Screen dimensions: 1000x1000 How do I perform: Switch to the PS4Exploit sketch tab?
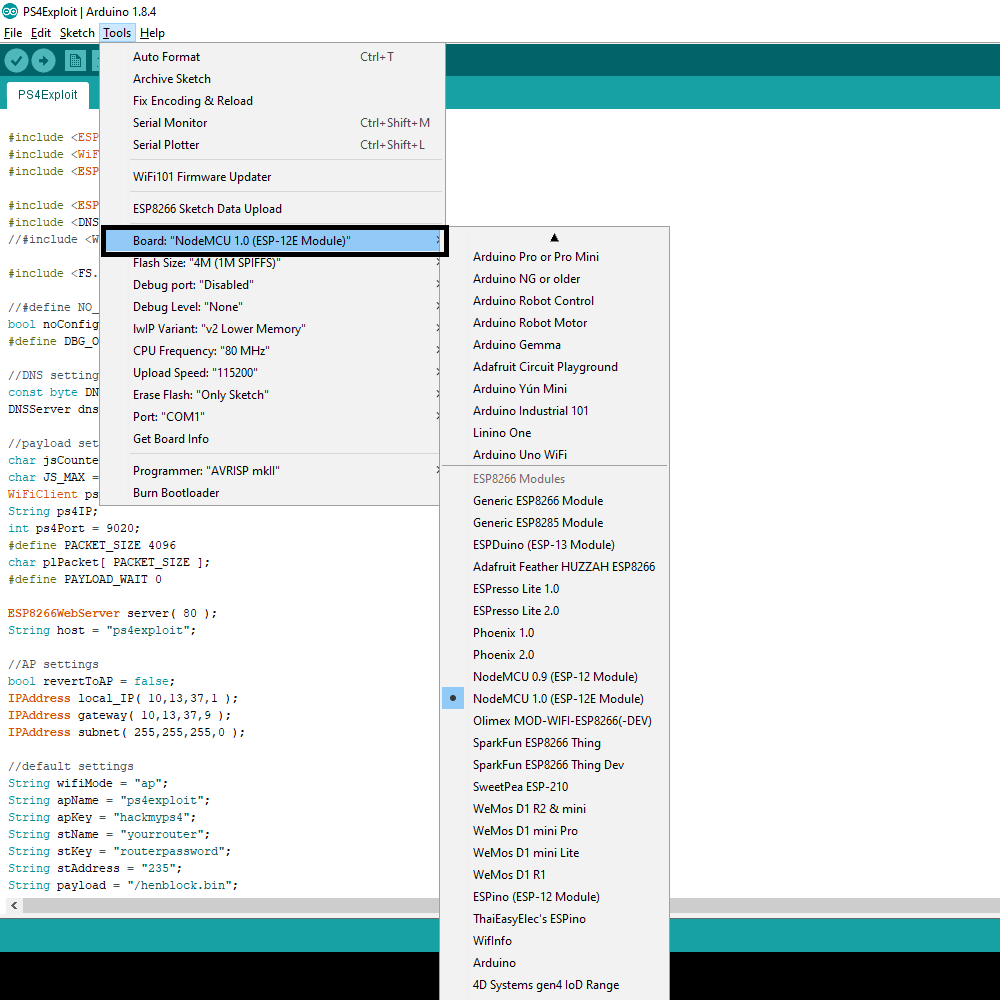tap(48, 95)
